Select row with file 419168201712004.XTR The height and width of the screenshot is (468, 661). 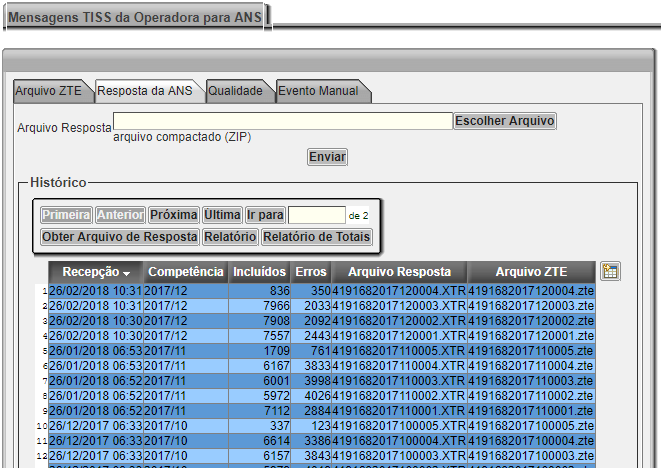399,291
